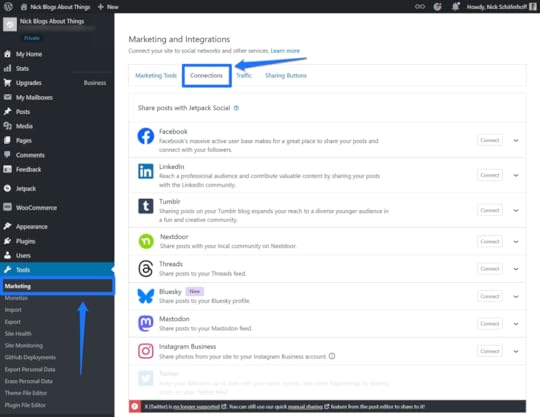Expand the Facebook connection details
The height and width of the screenshot is (417, 540).
click(x=516, y=140)
